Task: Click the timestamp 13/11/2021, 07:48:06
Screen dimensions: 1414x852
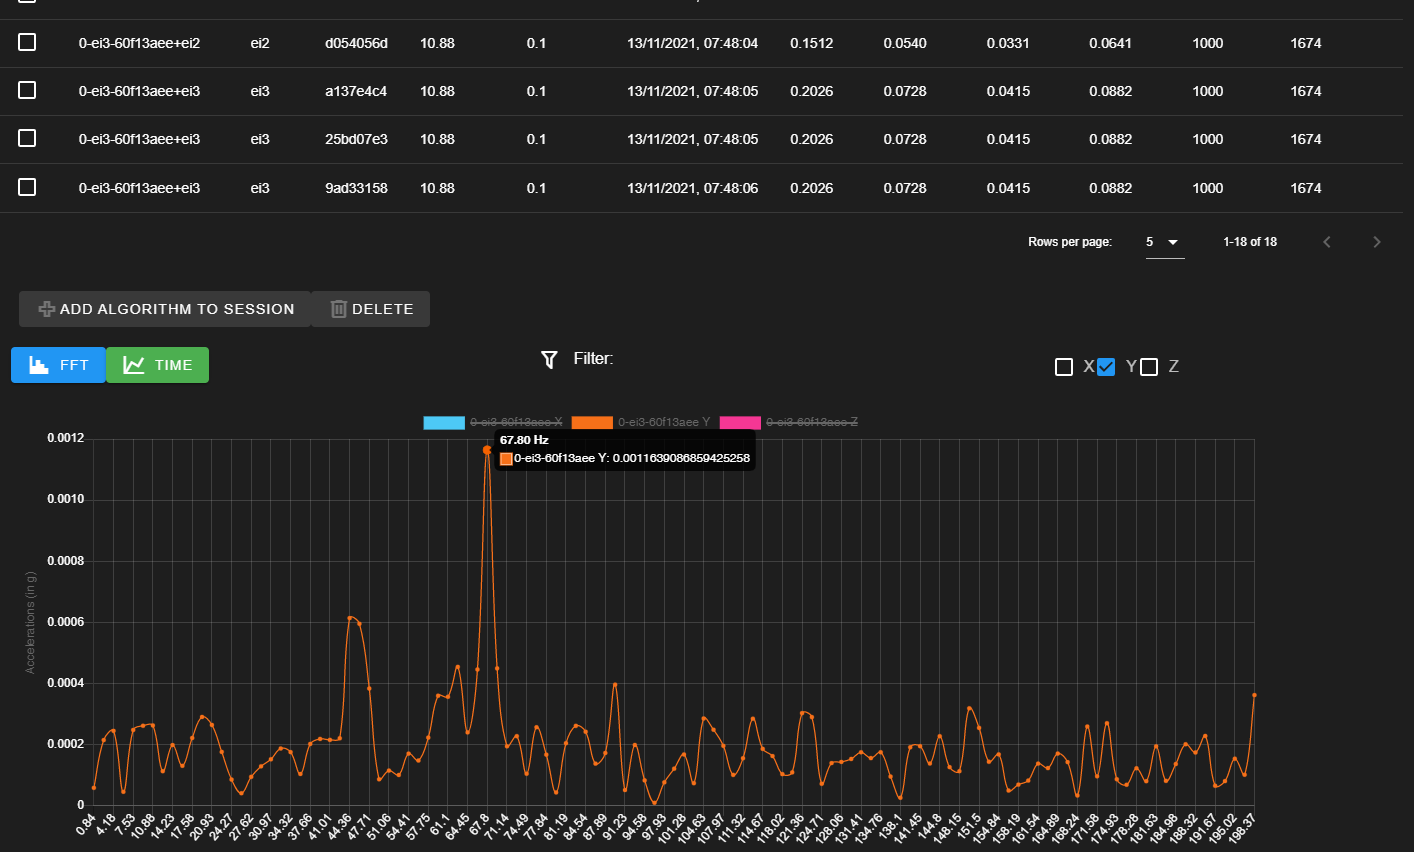Action: pyautogui.click(x=692, y=188)
